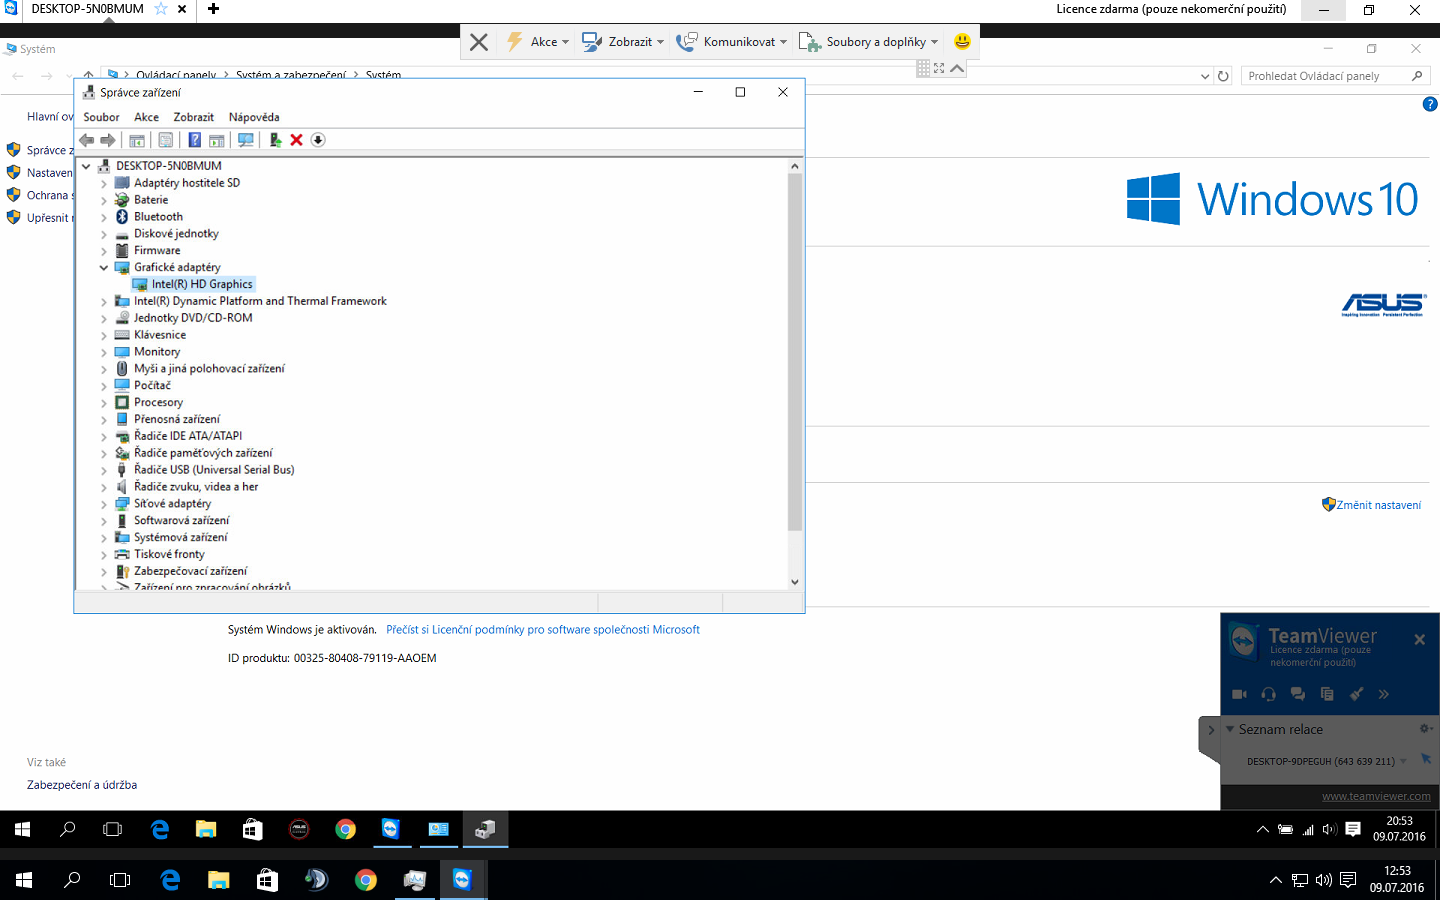Open the Zobrazit menu in Device Manager
The image size is (1440, 900).
click(194, 117)
